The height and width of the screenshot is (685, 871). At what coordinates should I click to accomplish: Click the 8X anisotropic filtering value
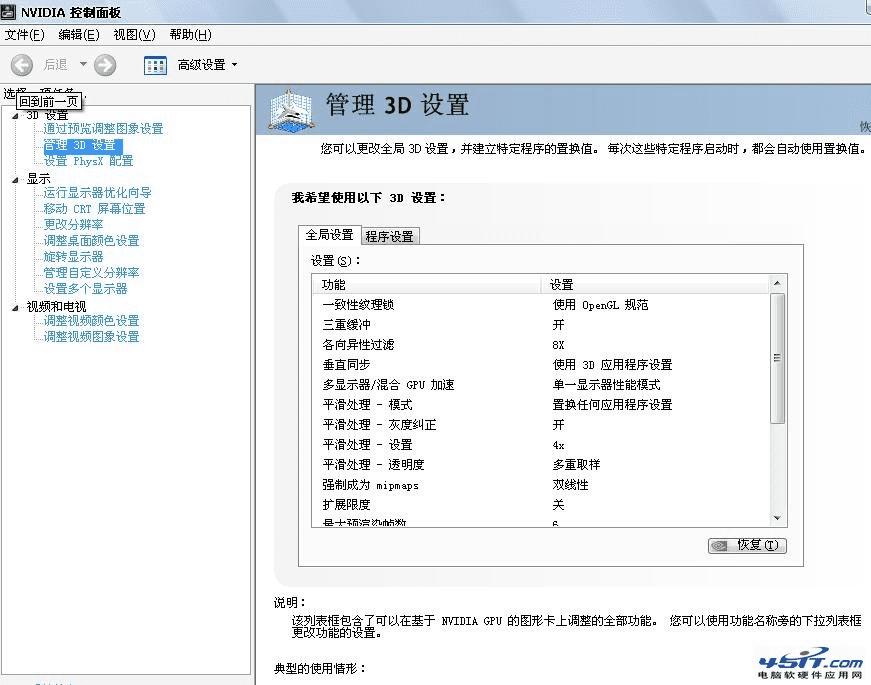558,345
